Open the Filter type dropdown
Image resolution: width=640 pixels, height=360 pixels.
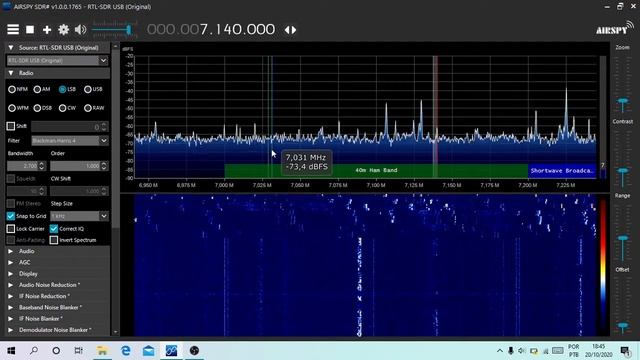70,140
